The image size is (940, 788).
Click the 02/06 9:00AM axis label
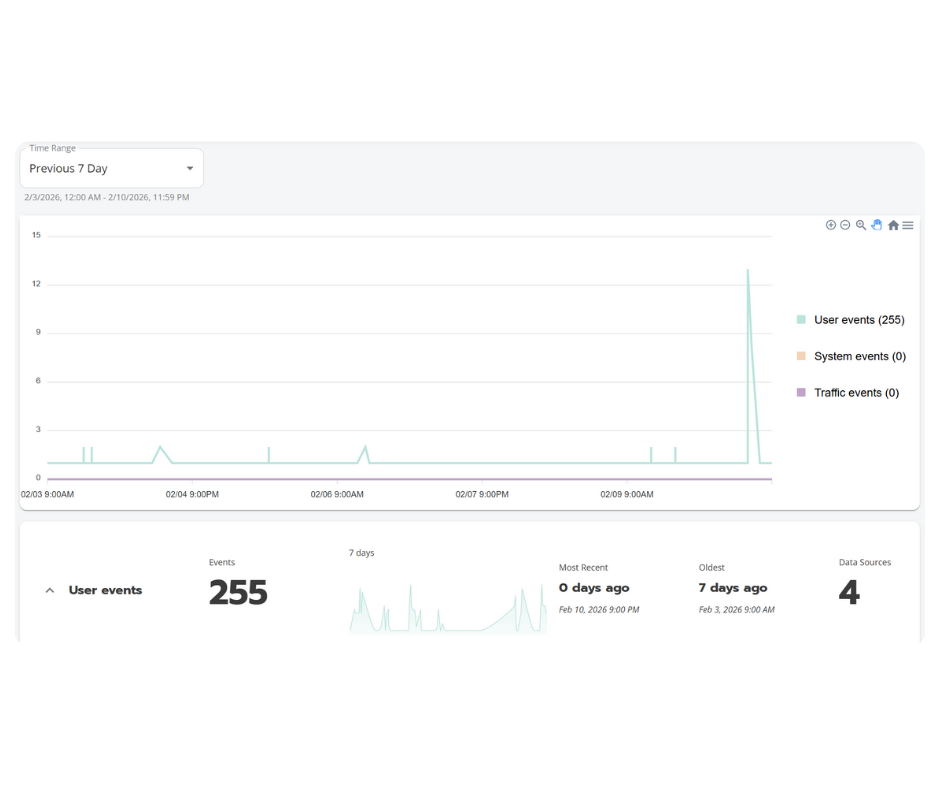click(x=337, y=494)
